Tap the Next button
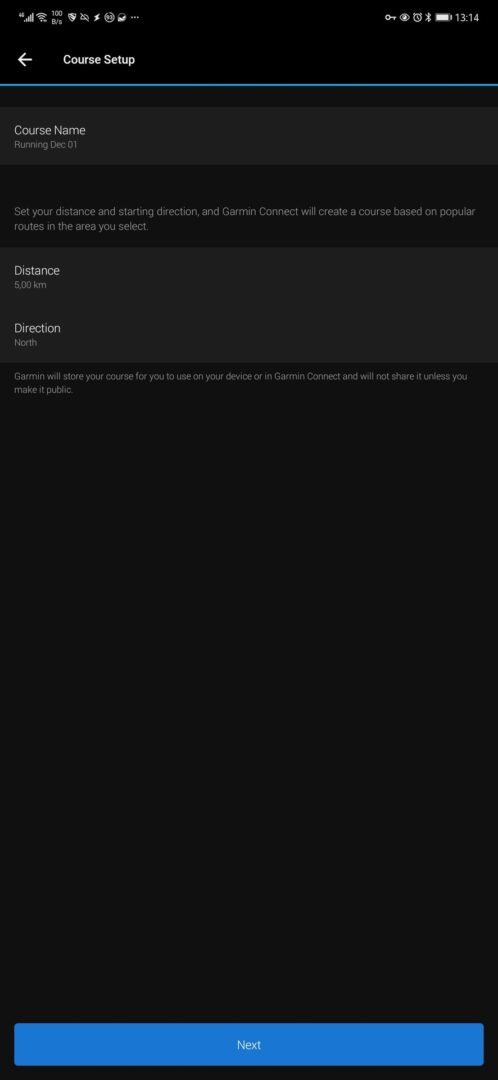Viewport: 498px width, 1080px height. pos(249,1044)
